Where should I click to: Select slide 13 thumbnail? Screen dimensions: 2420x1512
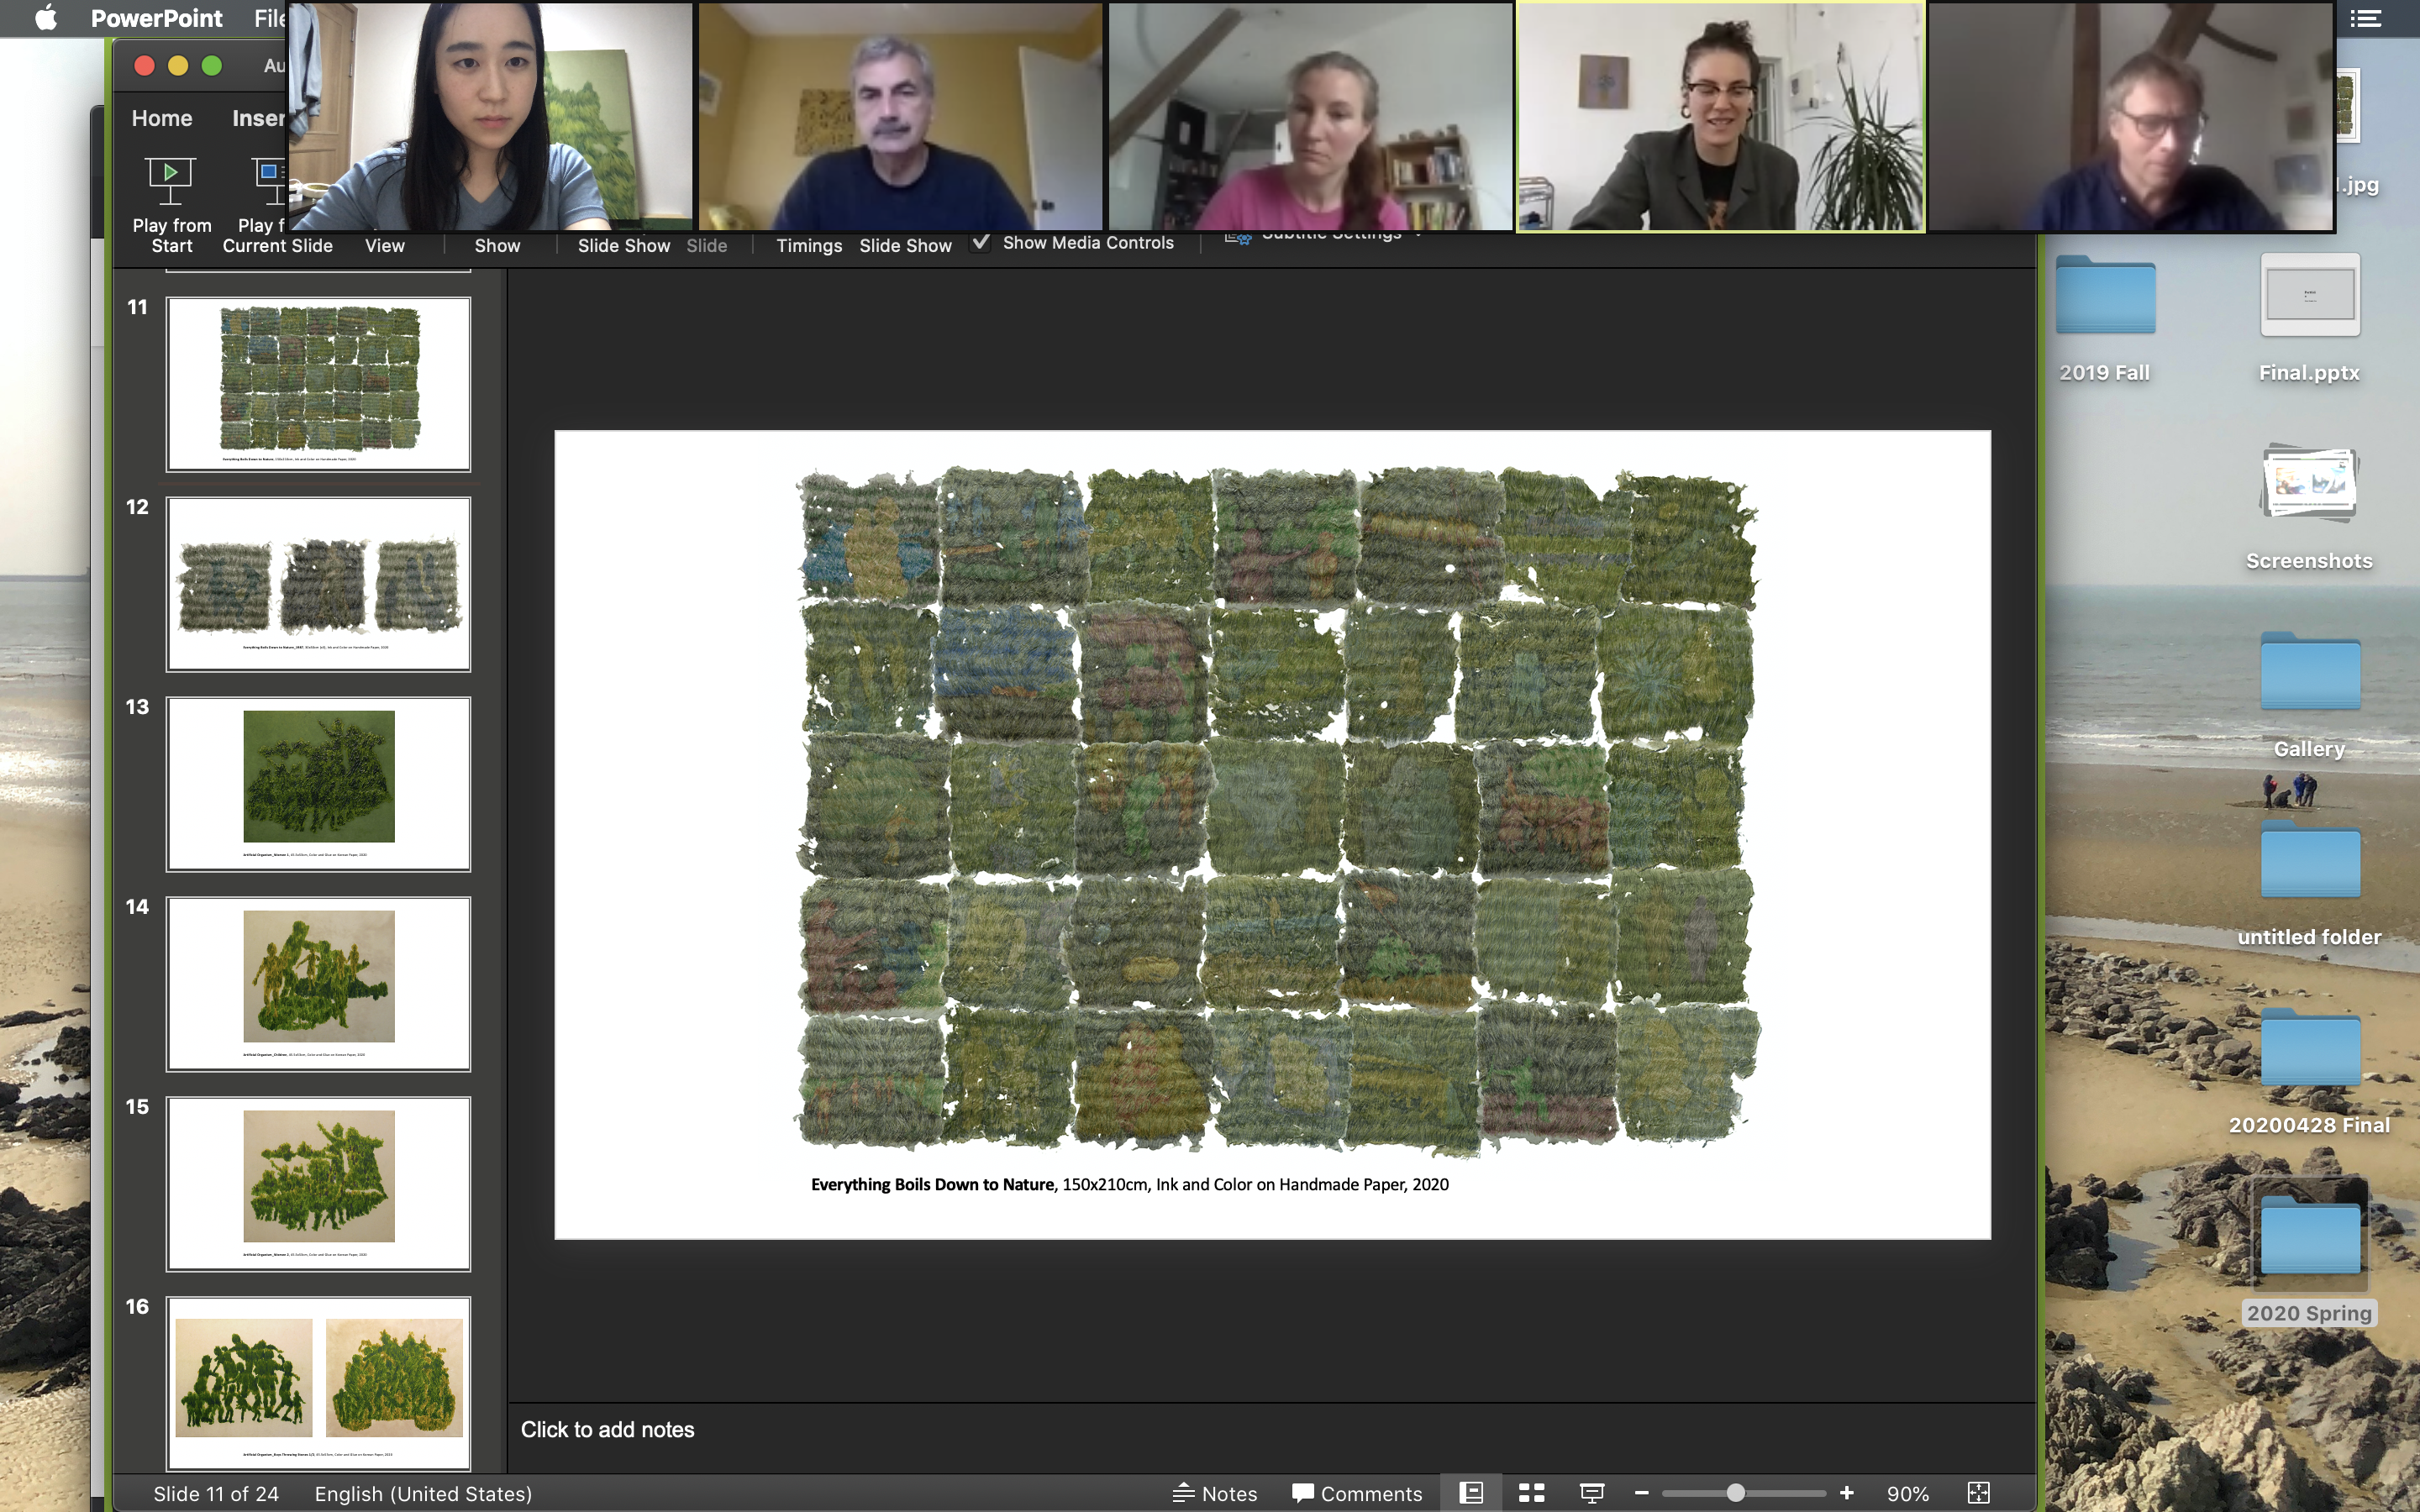coord(318,783)
